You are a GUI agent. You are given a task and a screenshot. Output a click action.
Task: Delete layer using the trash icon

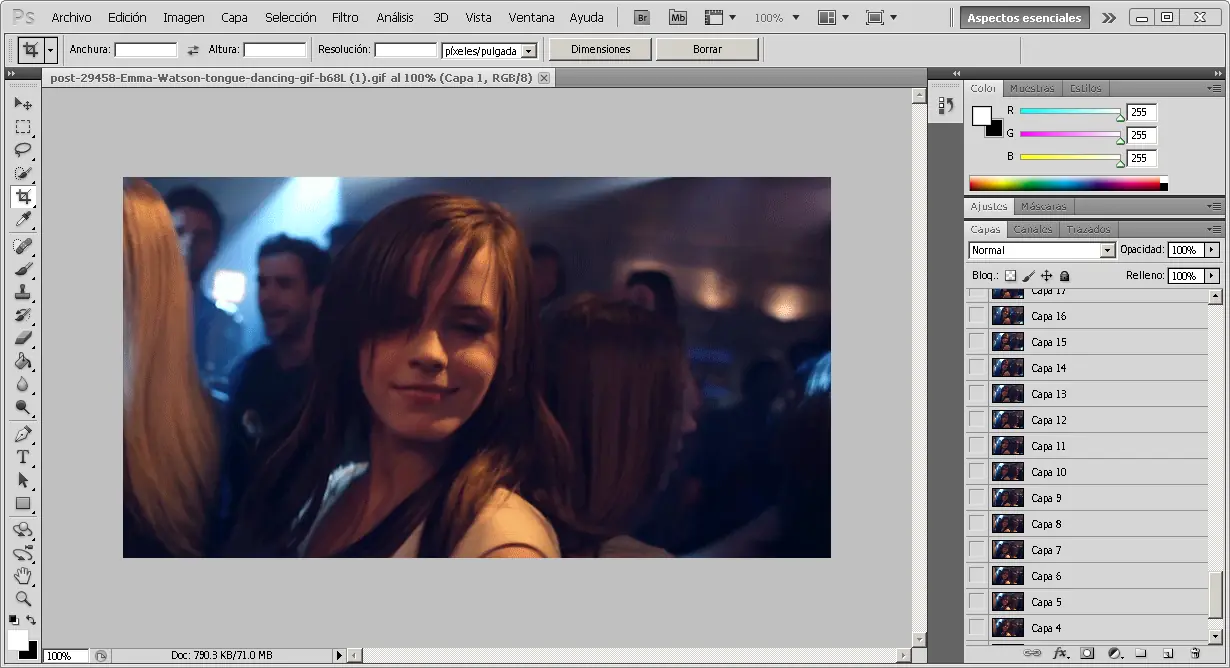[x=1194, y=653]
